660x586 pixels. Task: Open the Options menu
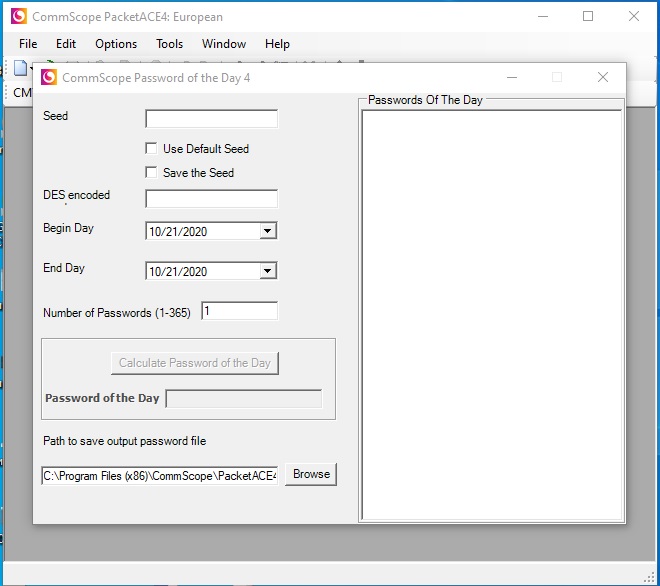tap(116, 44)
